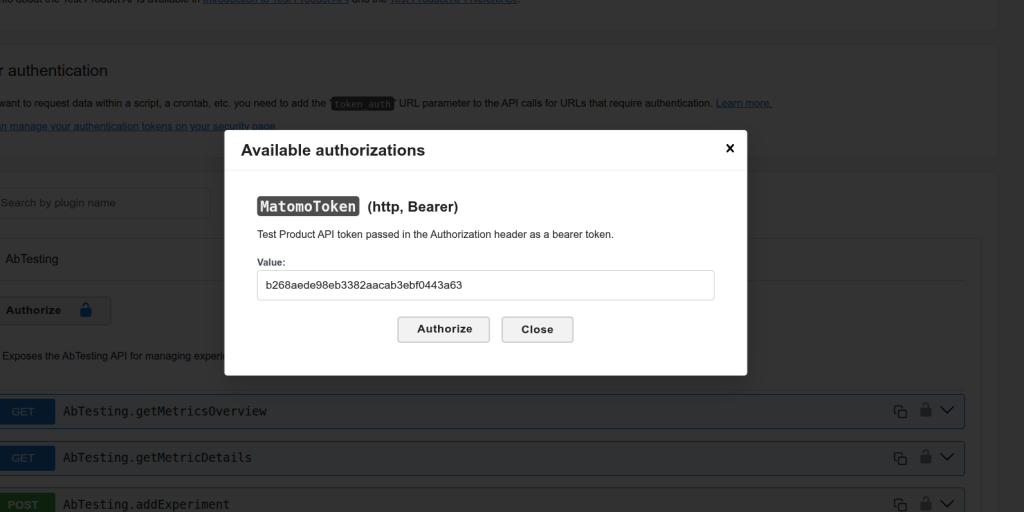This screenshot has height=512, width=1024.
Task: Click the AbTesting.addExperiment endpoint name
Action: 146,505
